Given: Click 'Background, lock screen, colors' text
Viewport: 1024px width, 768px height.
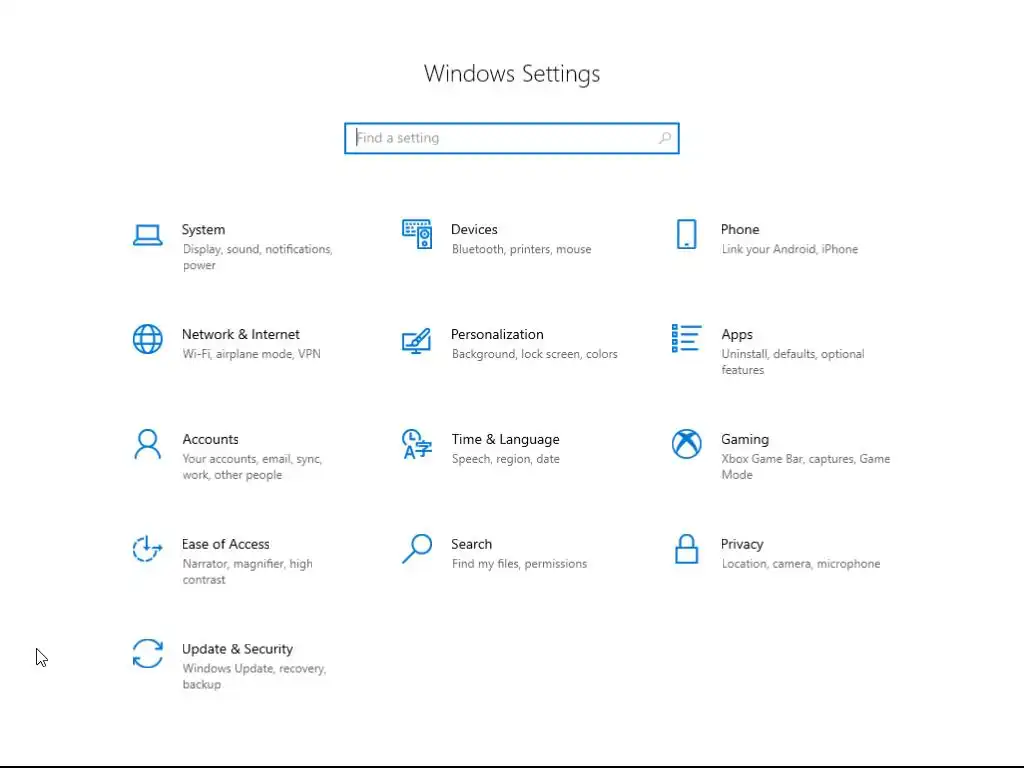Looking at the screenshot, I should tap(534, 354).
